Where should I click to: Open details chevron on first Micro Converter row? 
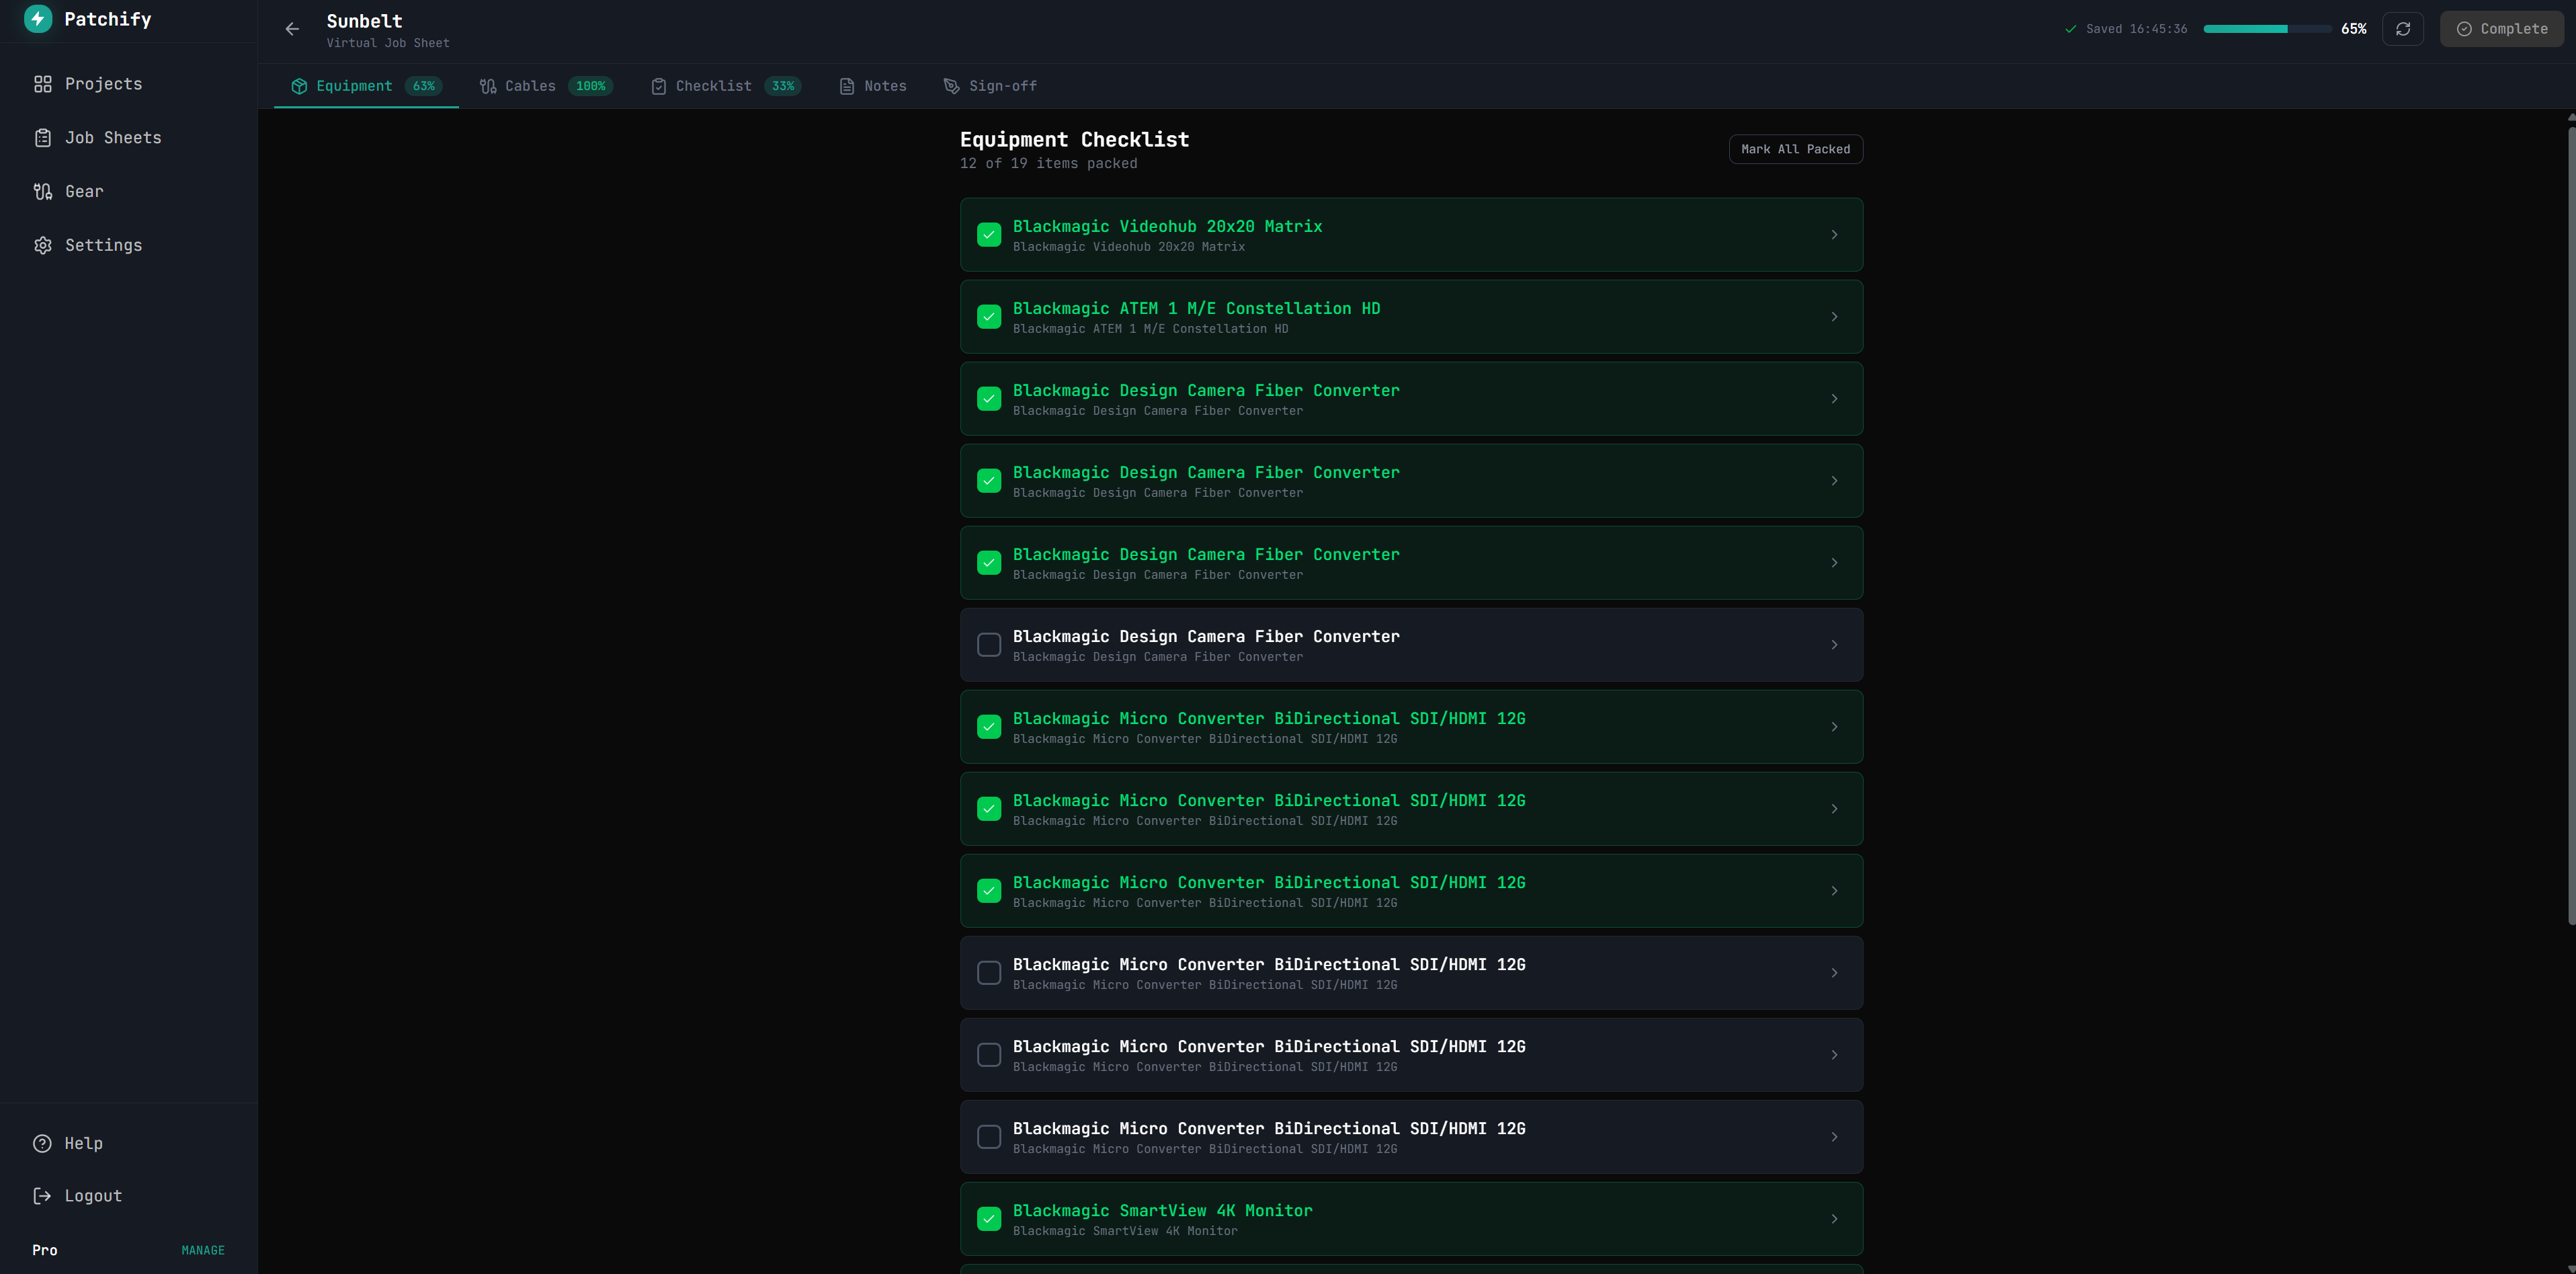click(1834, 727)
